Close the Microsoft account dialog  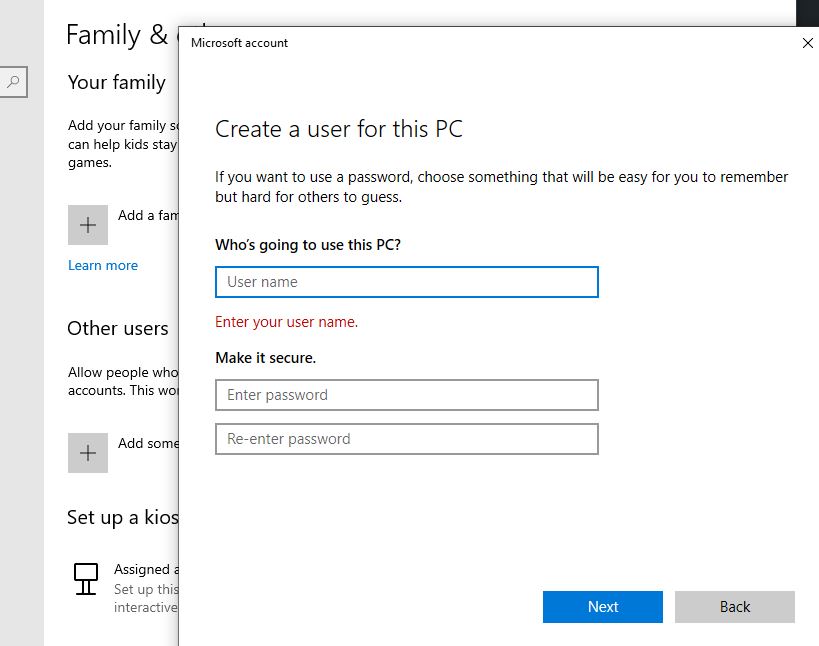click(x=807, y=43)
